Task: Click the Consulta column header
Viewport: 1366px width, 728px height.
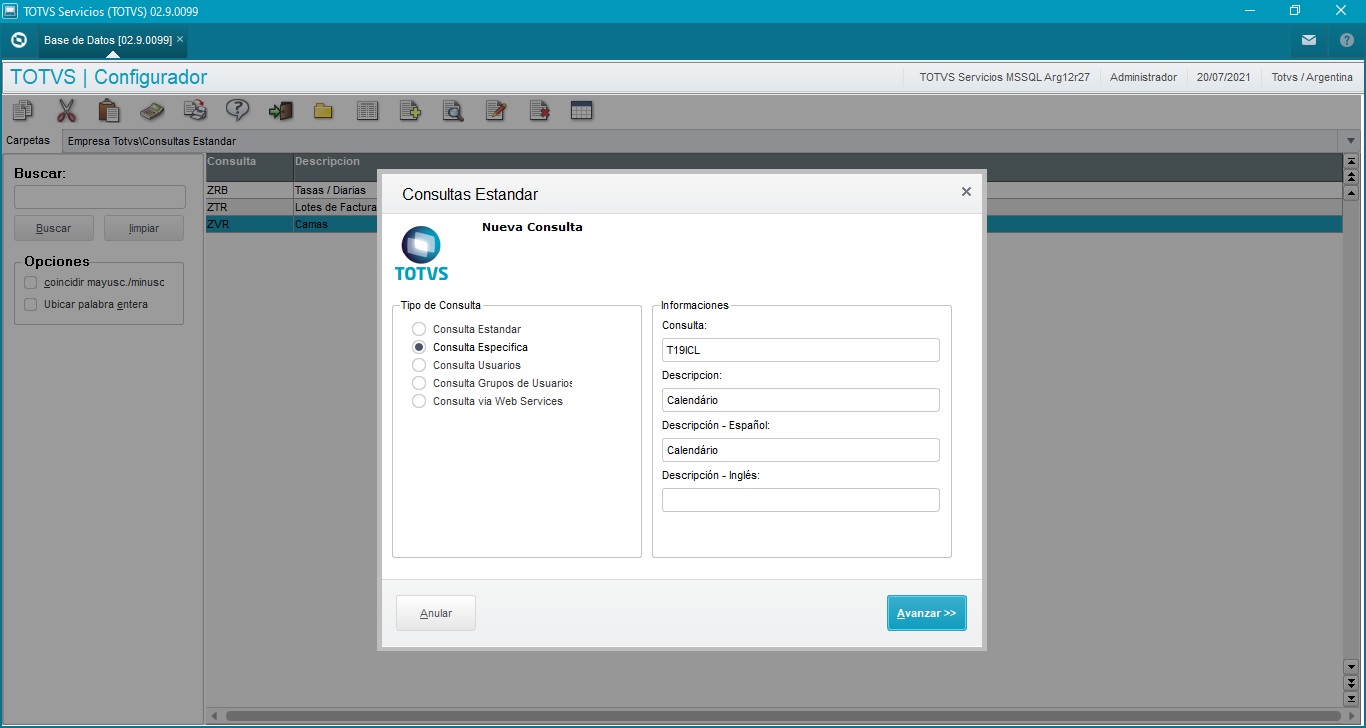Action: [249, 167]
